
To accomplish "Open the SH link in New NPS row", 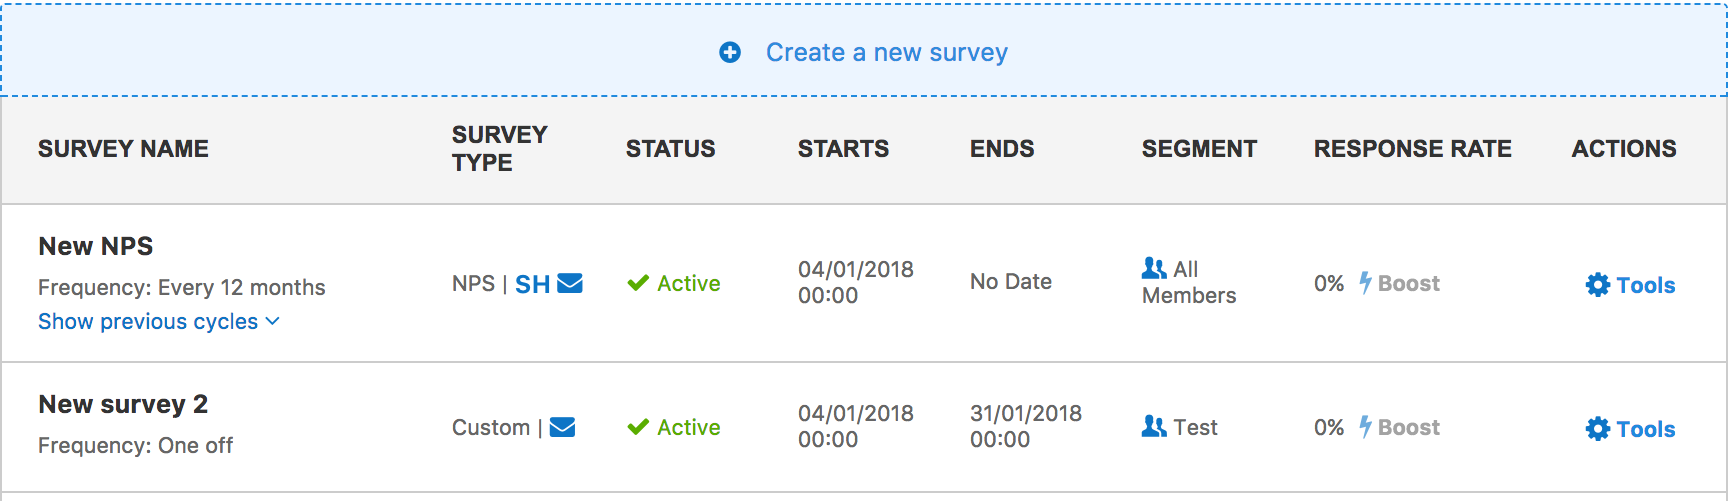I will tap(533, 284).
